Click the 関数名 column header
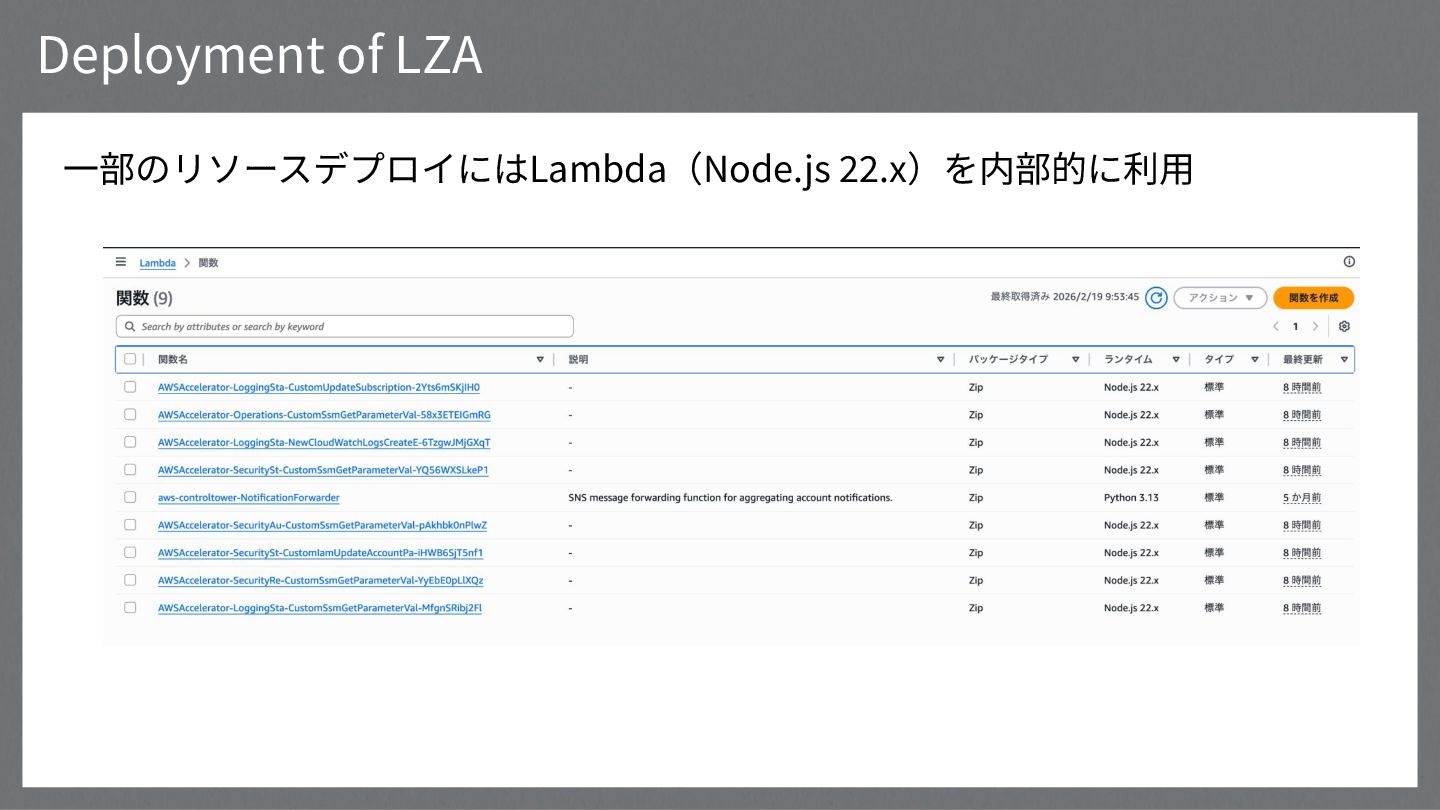 click(173, 359)
